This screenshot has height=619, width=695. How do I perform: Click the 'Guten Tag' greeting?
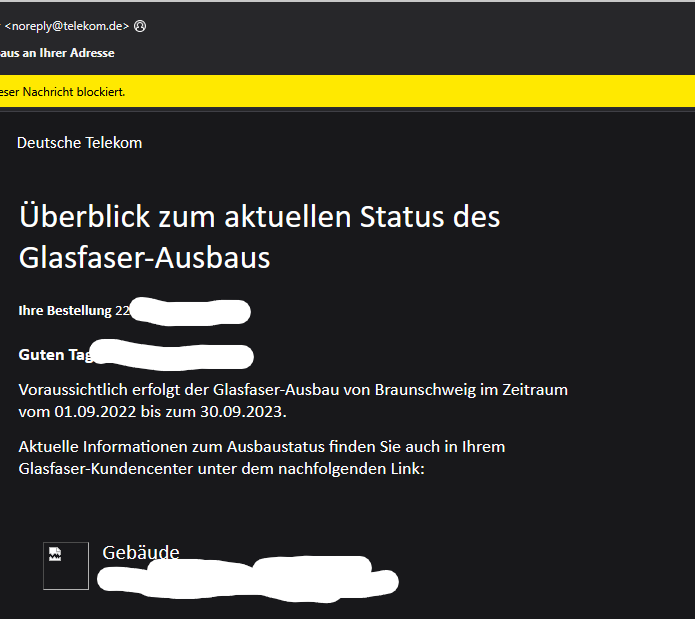[x=55, y=354]
